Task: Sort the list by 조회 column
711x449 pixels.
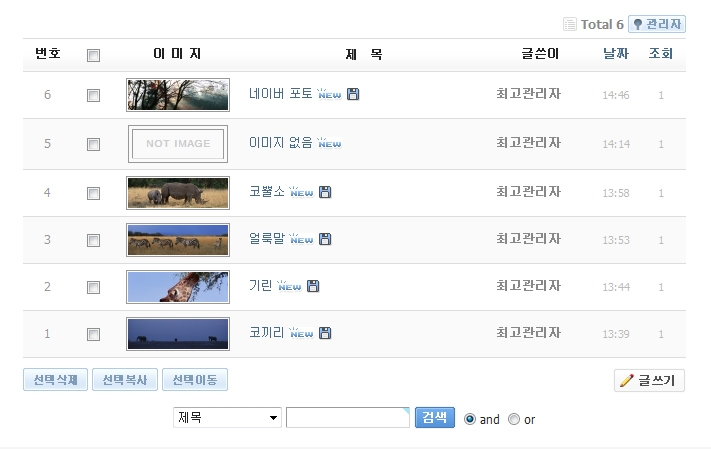Action: coord(660,54)
